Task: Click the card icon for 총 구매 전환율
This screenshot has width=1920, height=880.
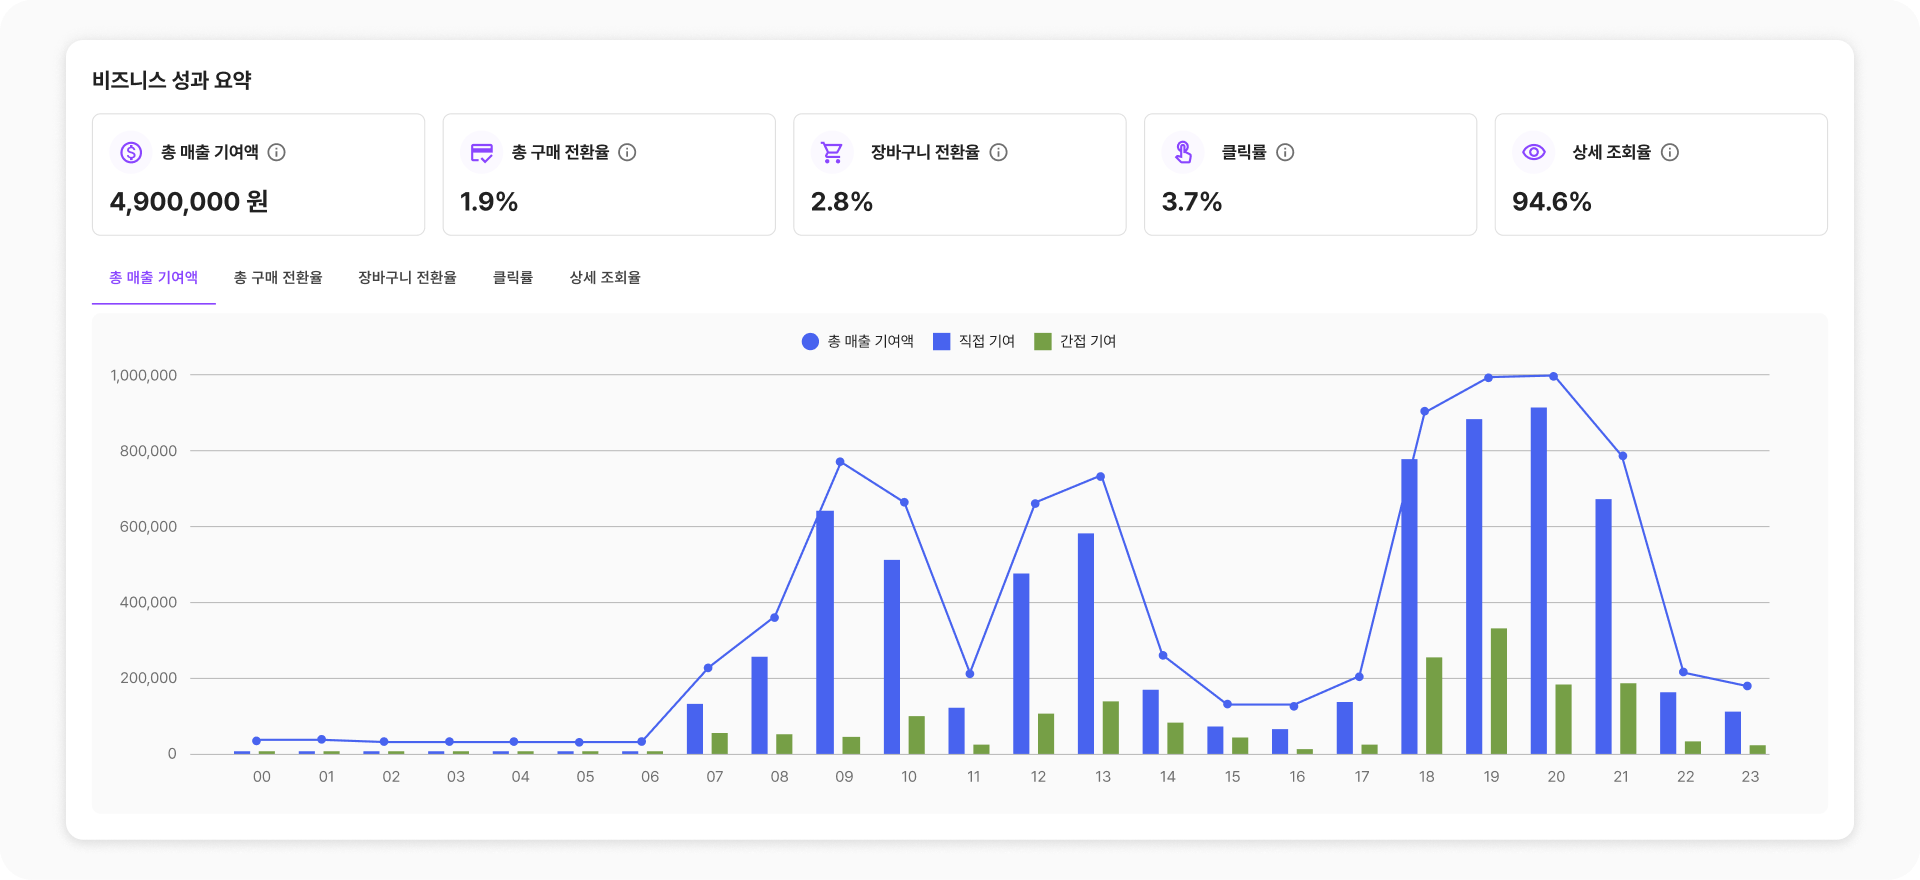Action: pyautogui.click(x=482, y=152)
